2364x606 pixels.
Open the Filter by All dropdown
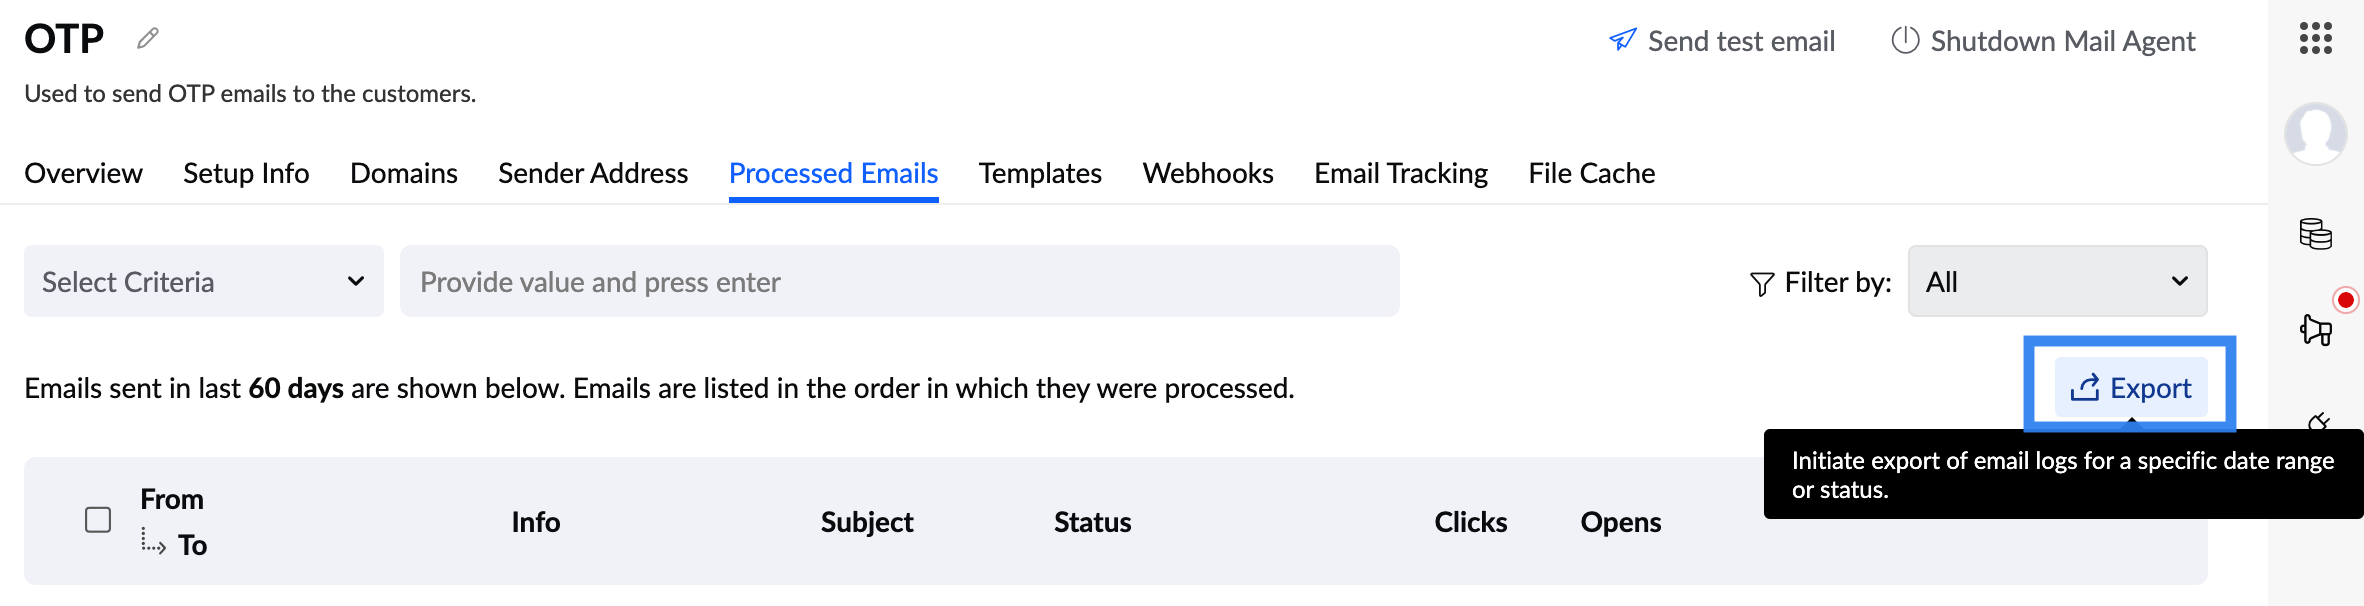(2057, 281)
